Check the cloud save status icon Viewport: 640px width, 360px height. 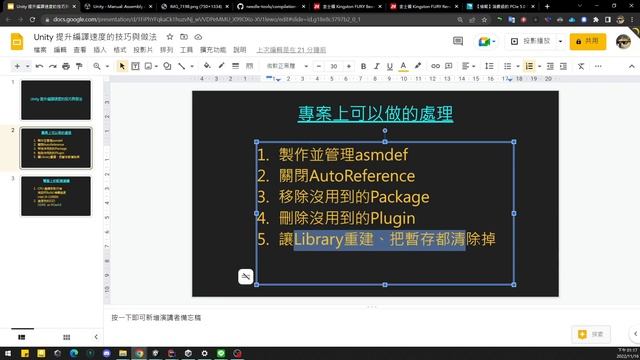pyautogui.click(x=198, y=37)
